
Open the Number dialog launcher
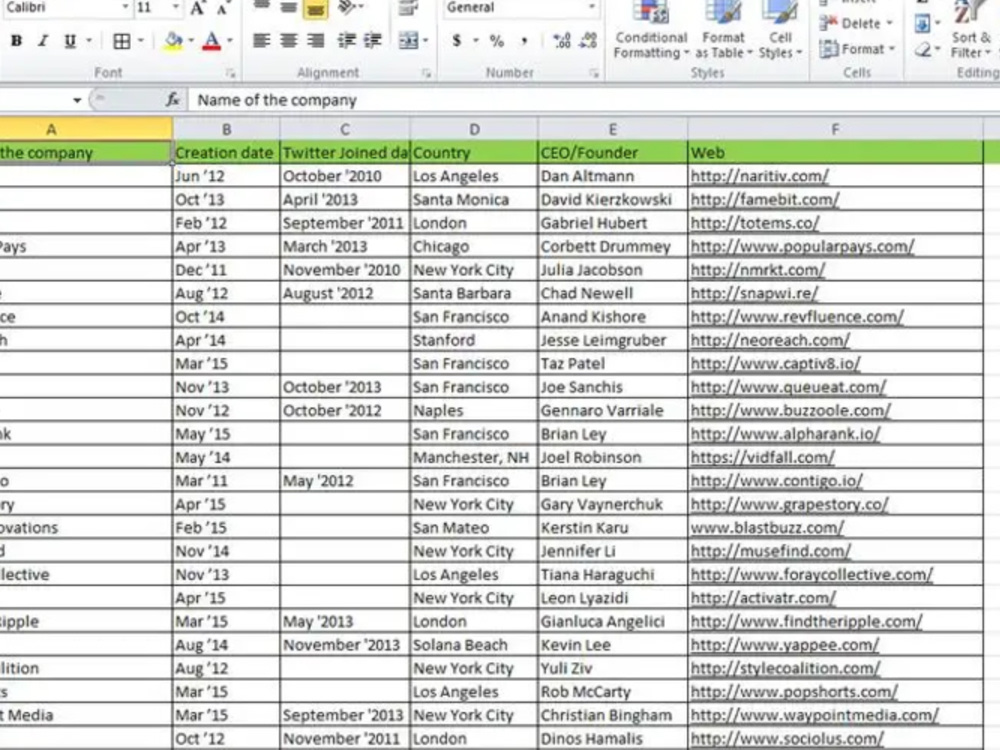coord(594,73)
